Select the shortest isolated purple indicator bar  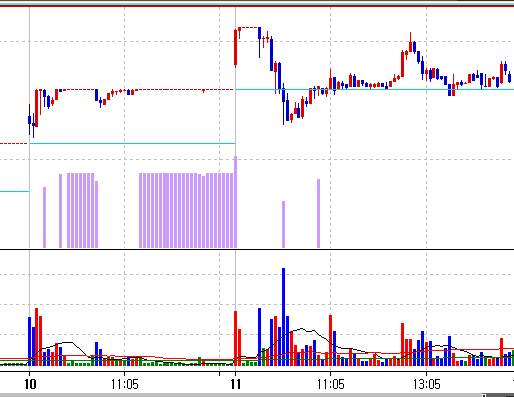pos(283,224)
